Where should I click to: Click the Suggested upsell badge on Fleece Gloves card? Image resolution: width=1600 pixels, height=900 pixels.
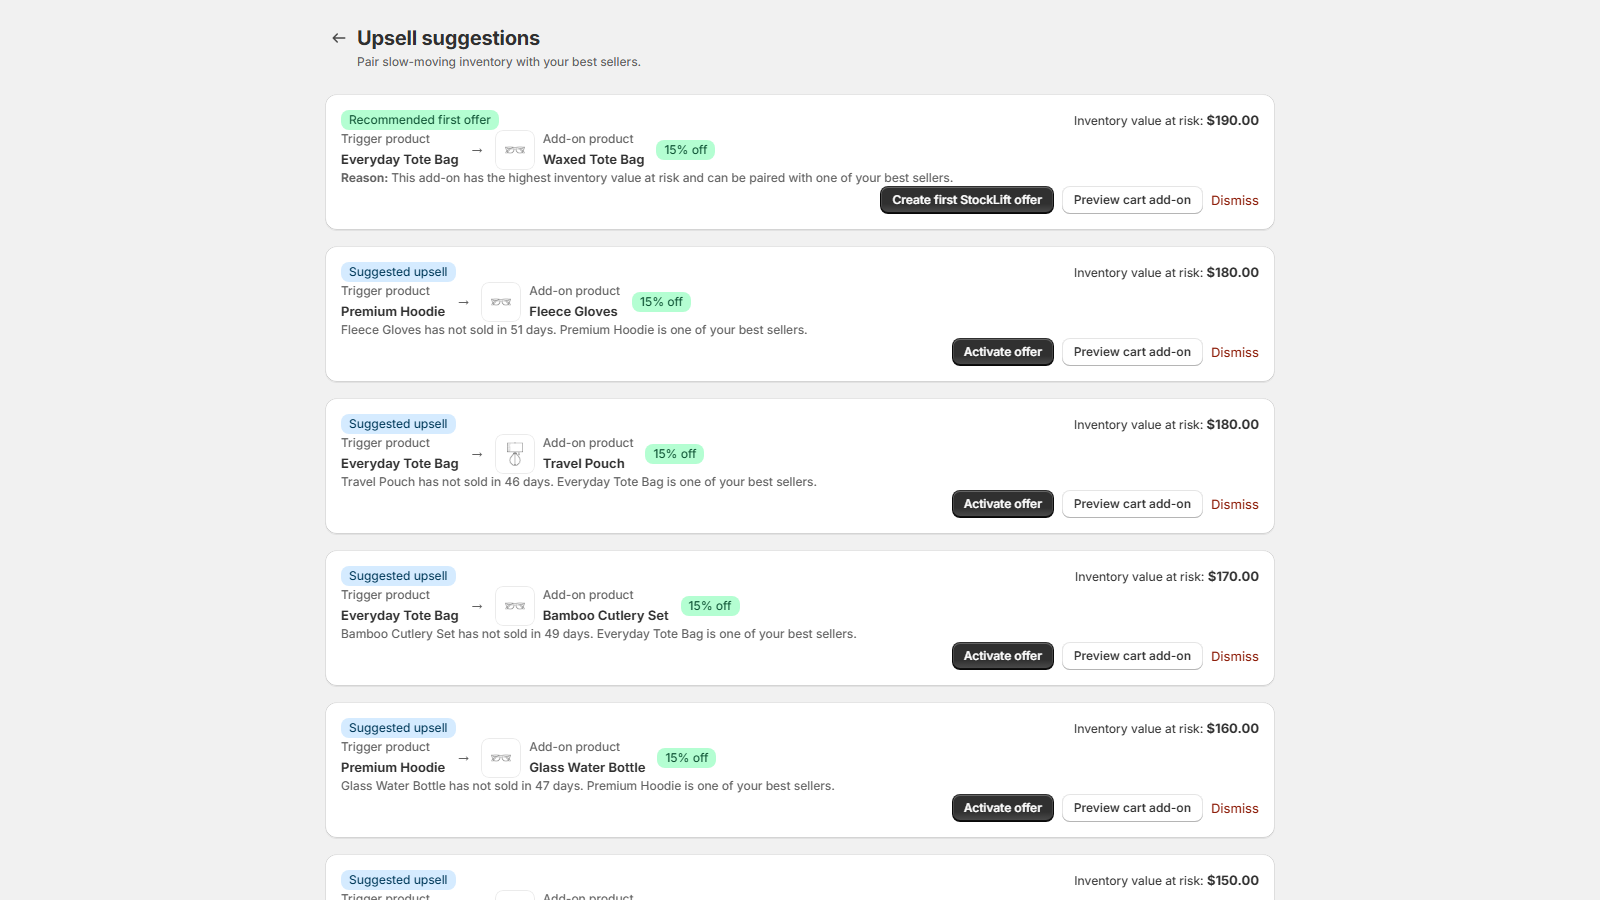pos(398,272)
